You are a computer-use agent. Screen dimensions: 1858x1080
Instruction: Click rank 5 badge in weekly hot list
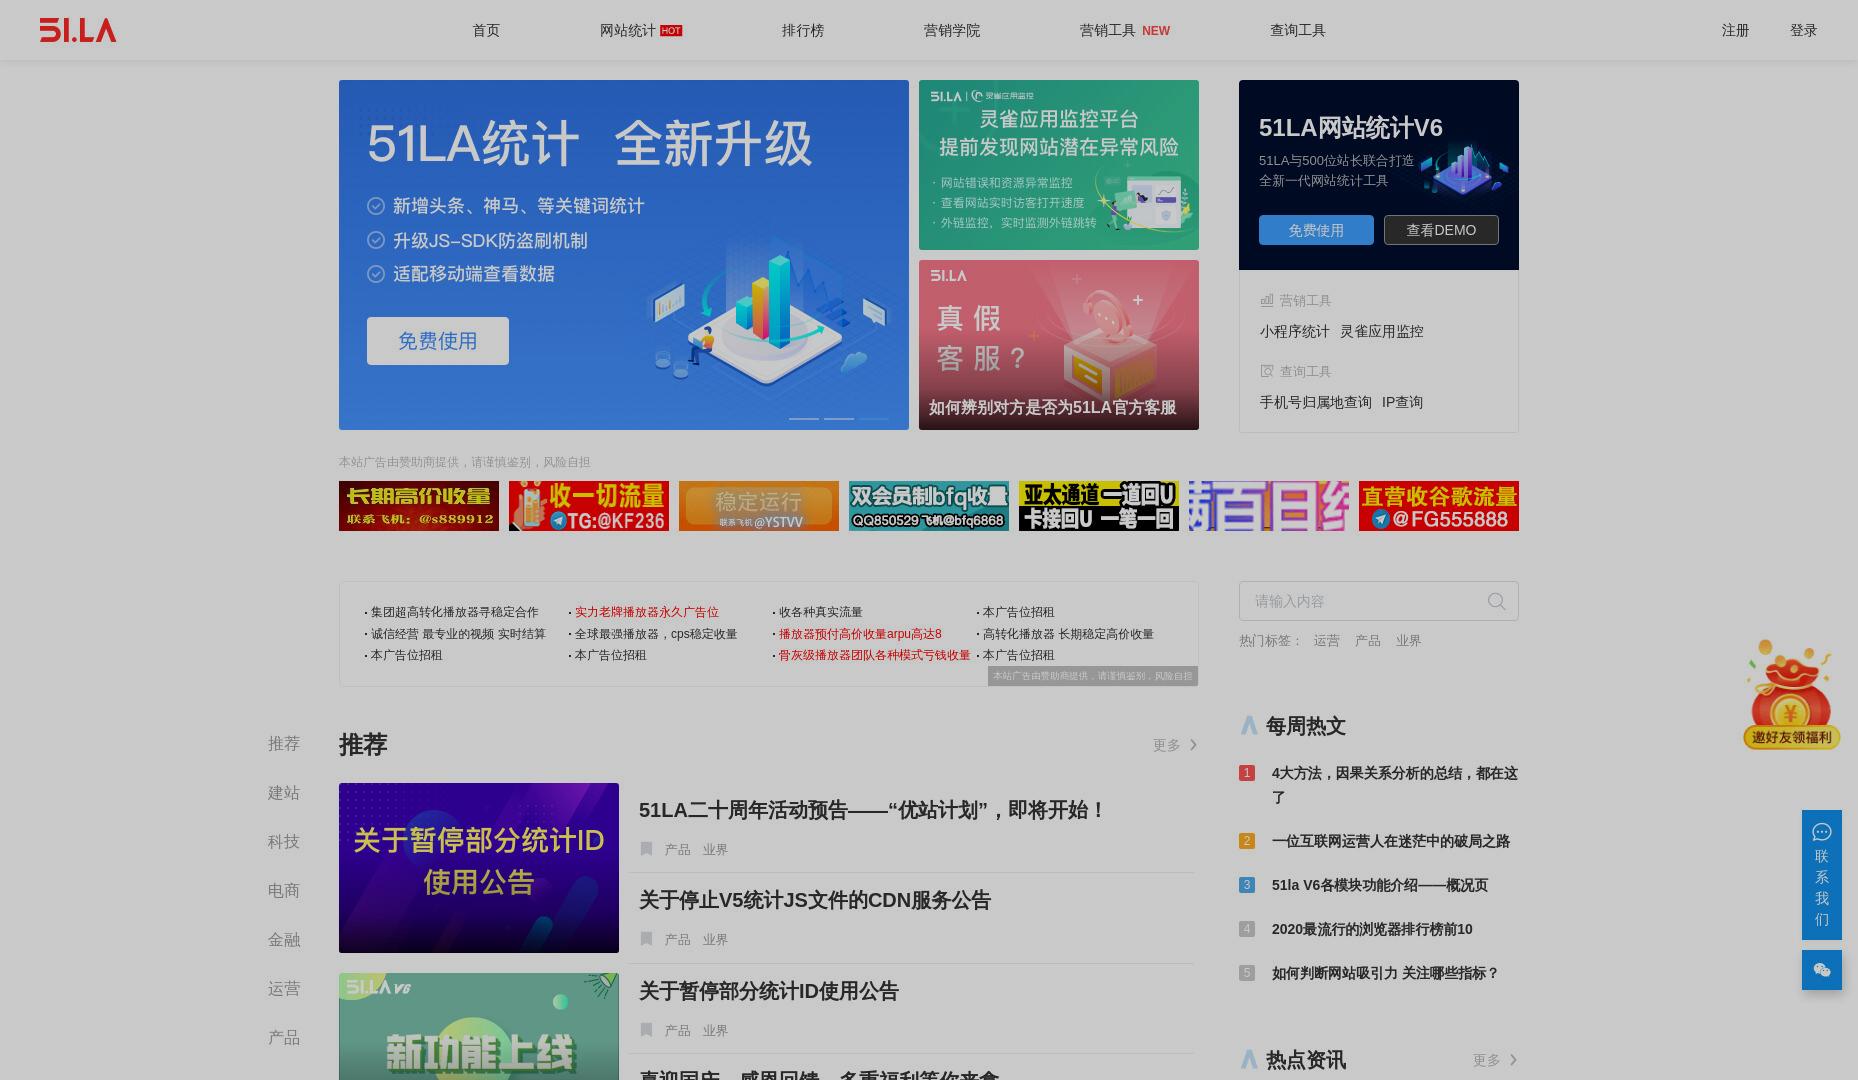[1246, 973]
